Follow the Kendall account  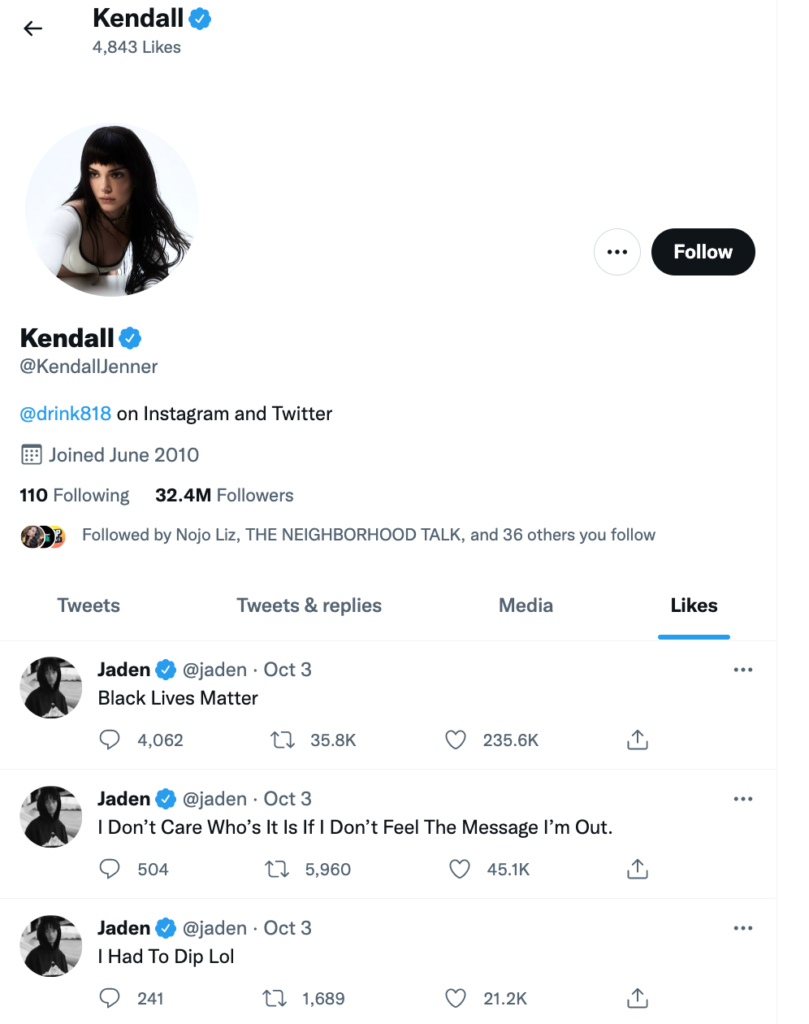[703, 252]
